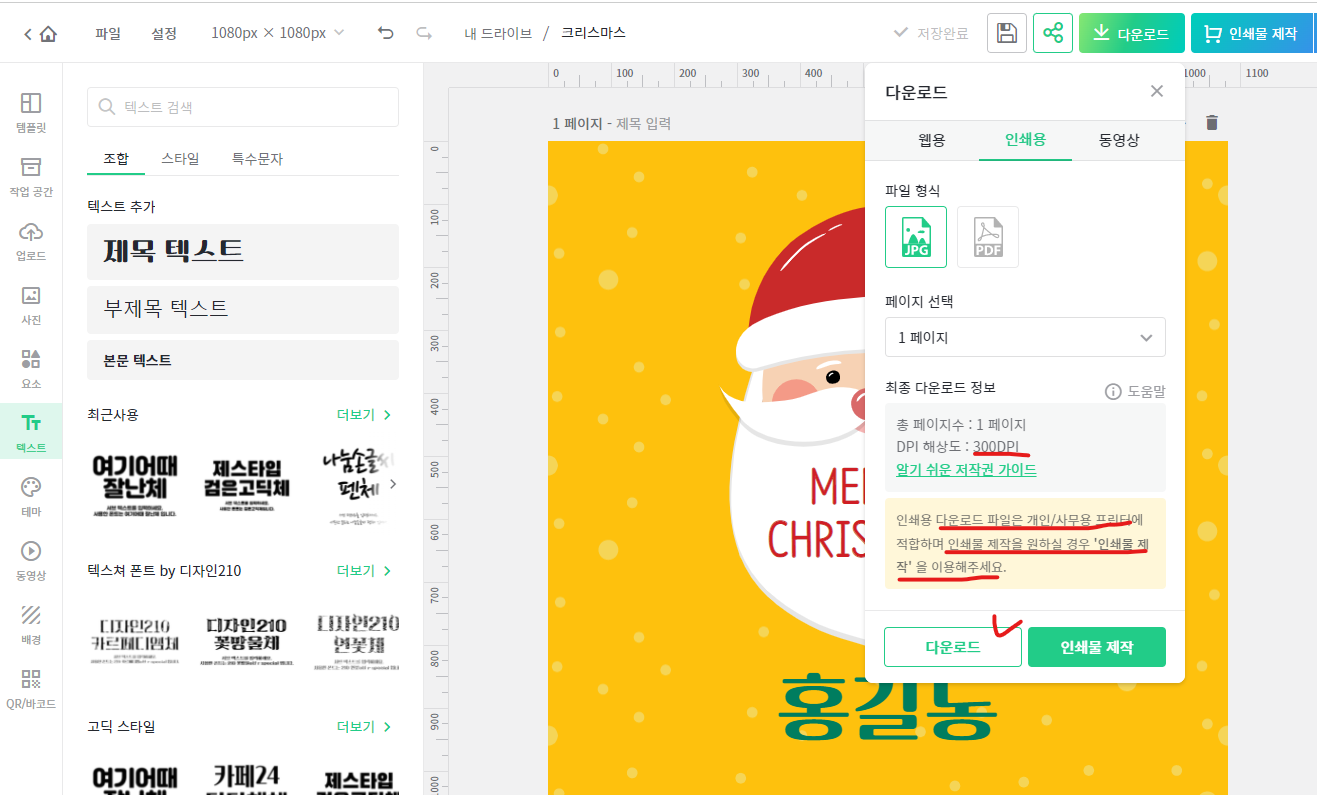The image size is (1317, 795).
Task: Open the 업로드 sidebar panel
Action: pyautogui.click(x=31, y=240)
